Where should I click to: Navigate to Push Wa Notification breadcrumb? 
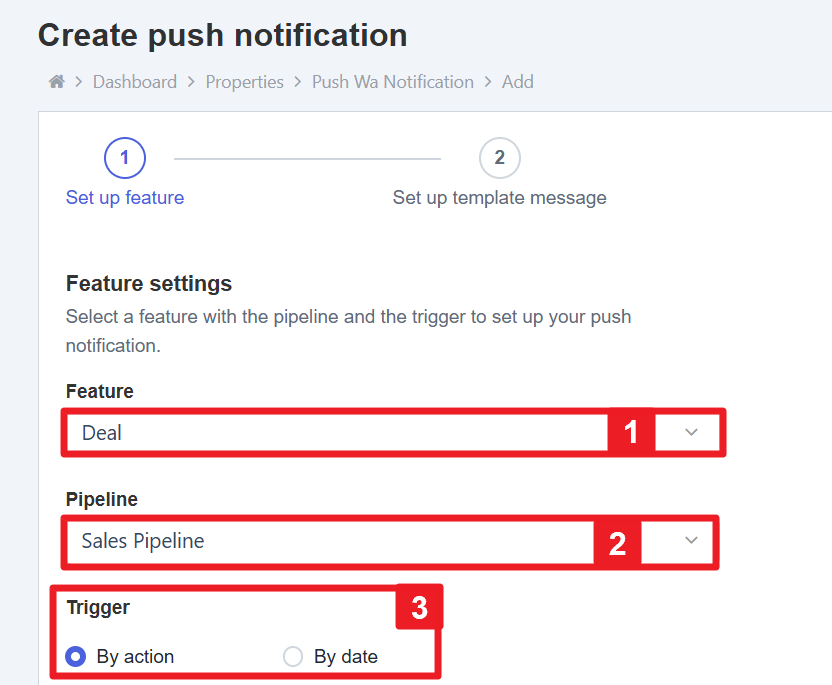point(393,82)
